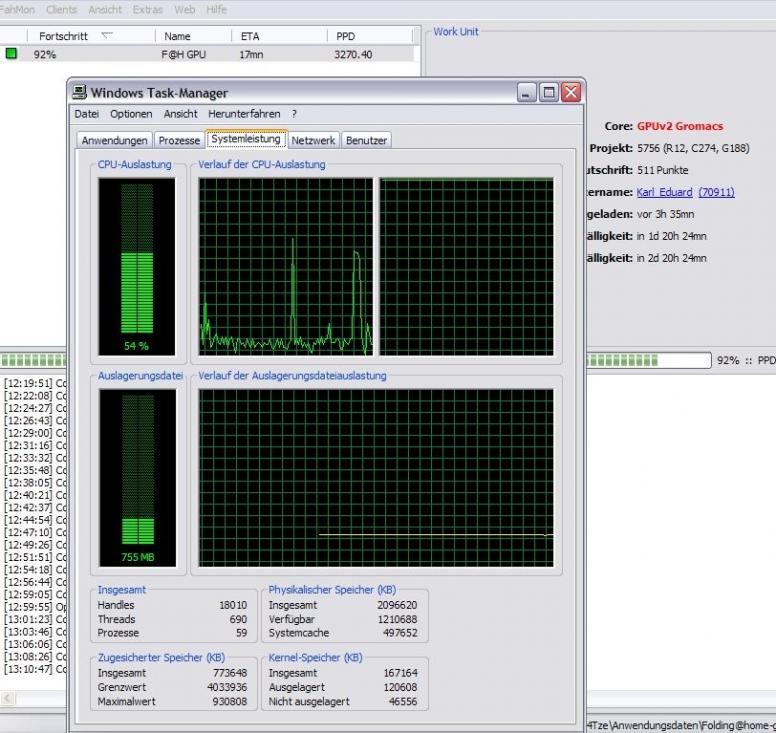Image resolution: width=776 pixels, height=733 pixels.
Task: Open the Ansicht menu in FahMon
Action: pos(105,9)
